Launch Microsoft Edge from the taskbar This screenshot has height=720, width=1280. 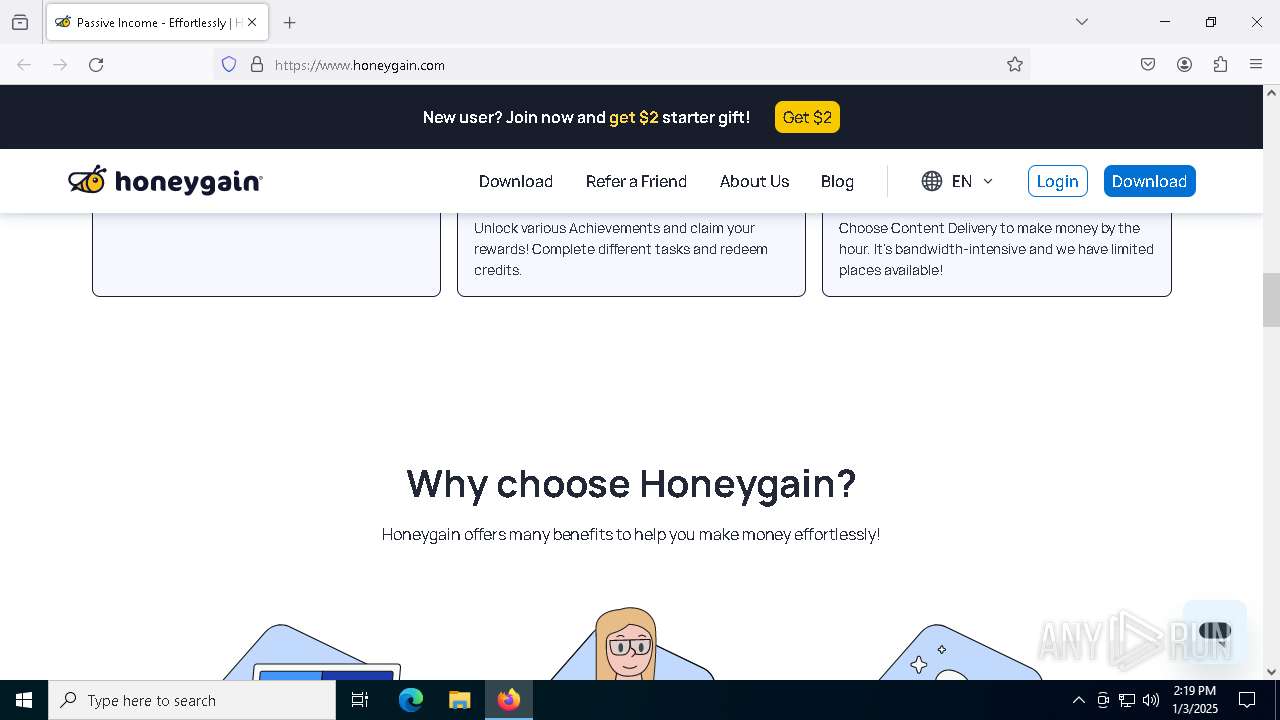(x=411, y=700)
